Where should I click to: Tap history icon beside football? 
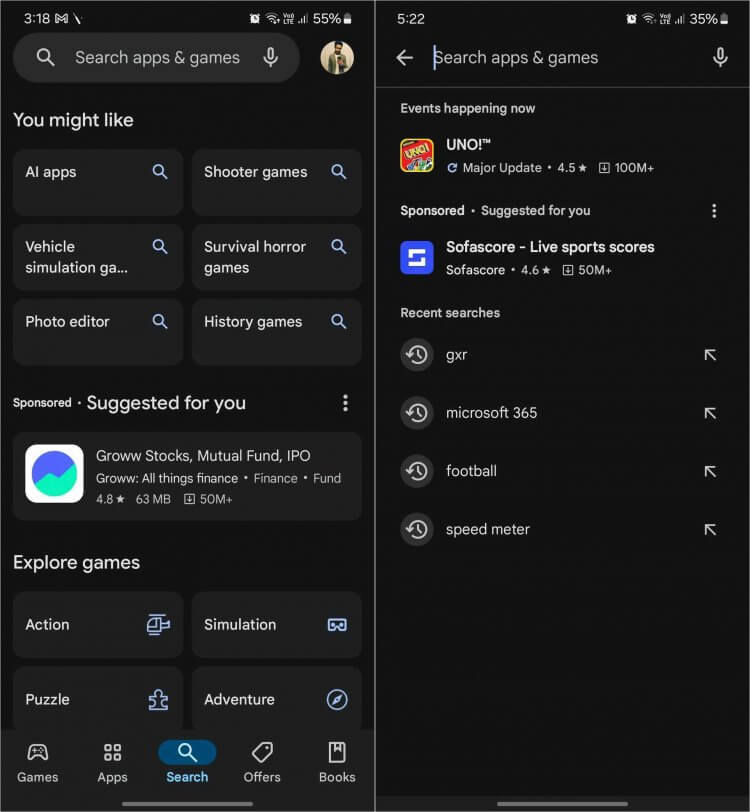pyautogui.click(x=417, y=471)
